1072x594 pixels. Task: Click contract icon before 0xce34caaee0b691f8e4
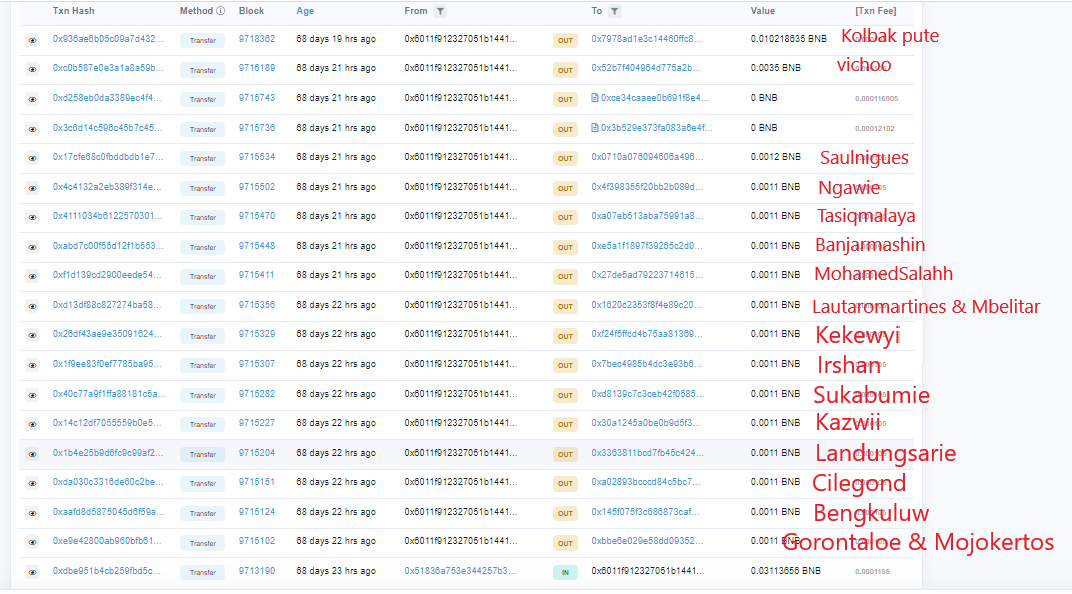pos(595,98)
